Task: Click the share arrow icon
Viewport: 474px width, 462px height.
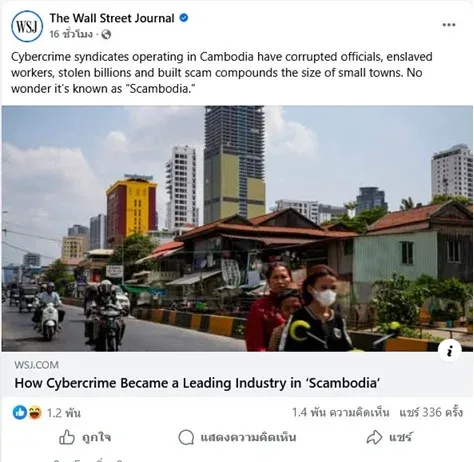Action: [x=374, y=437]
